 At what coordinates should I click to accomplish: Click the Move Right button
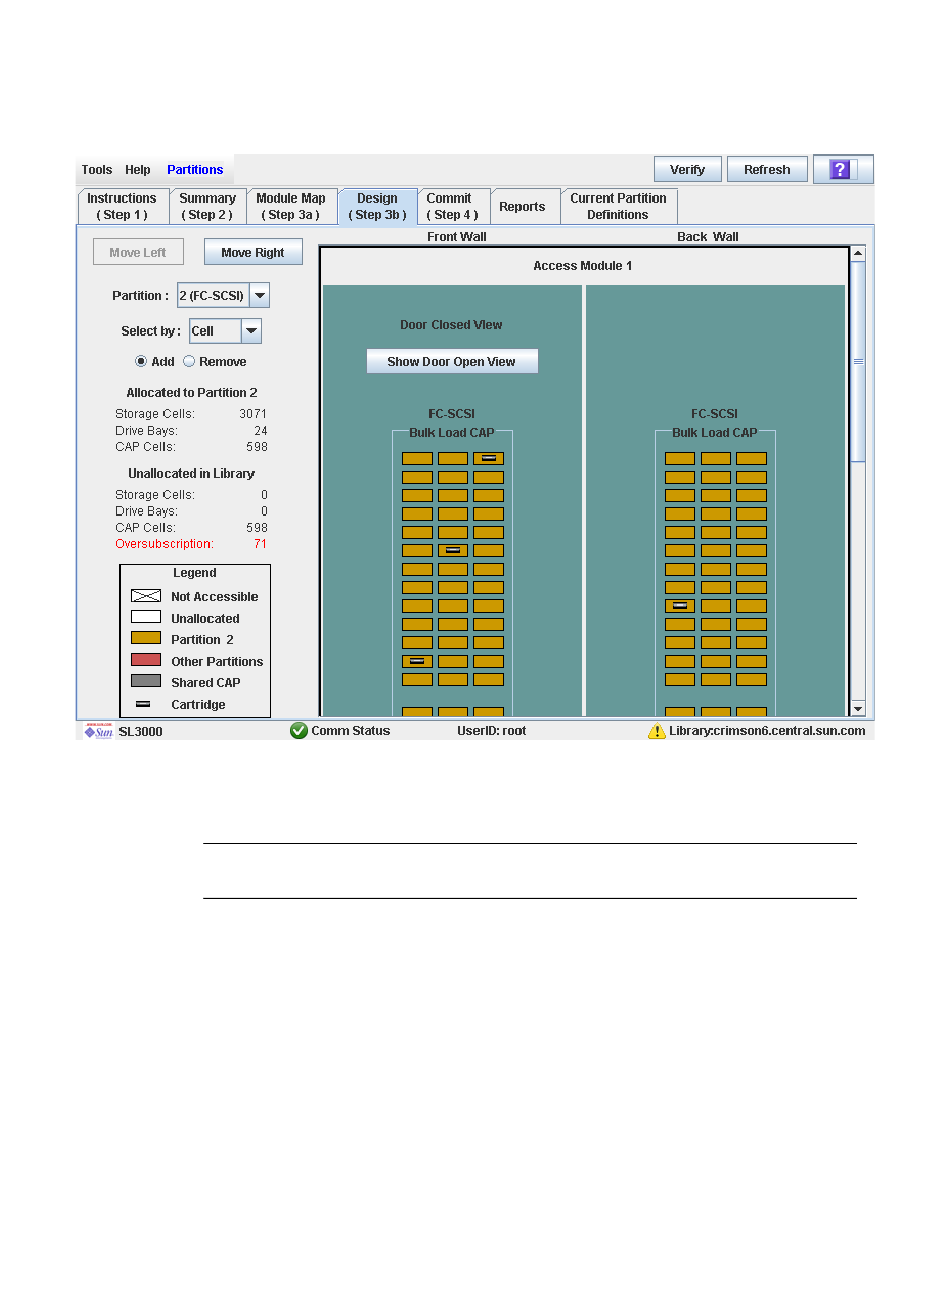pyautogui.click(x=253, y=253)
